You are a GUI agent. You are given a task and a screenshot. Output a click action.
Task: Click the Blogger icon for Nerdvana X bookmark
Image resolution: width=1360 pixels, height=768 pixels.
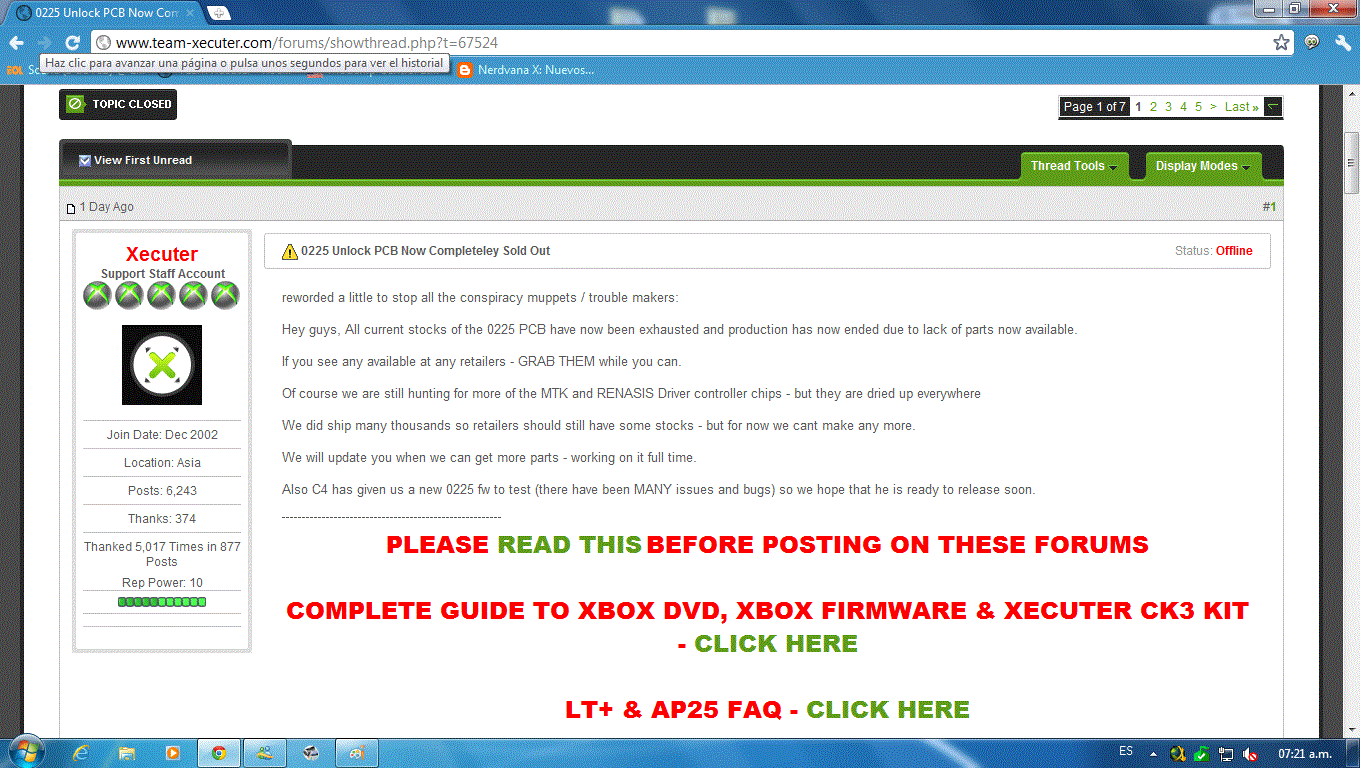(x=465, y=70)
